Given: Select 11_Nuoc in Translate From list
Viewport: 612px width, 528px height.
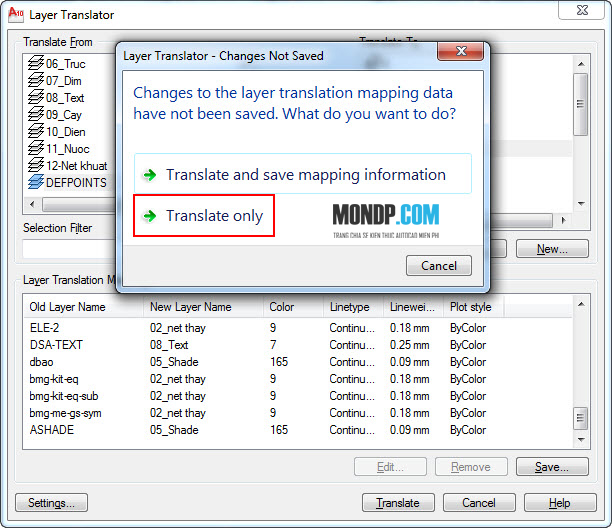Looking at the screenshot, I should [x=68, y=149].
